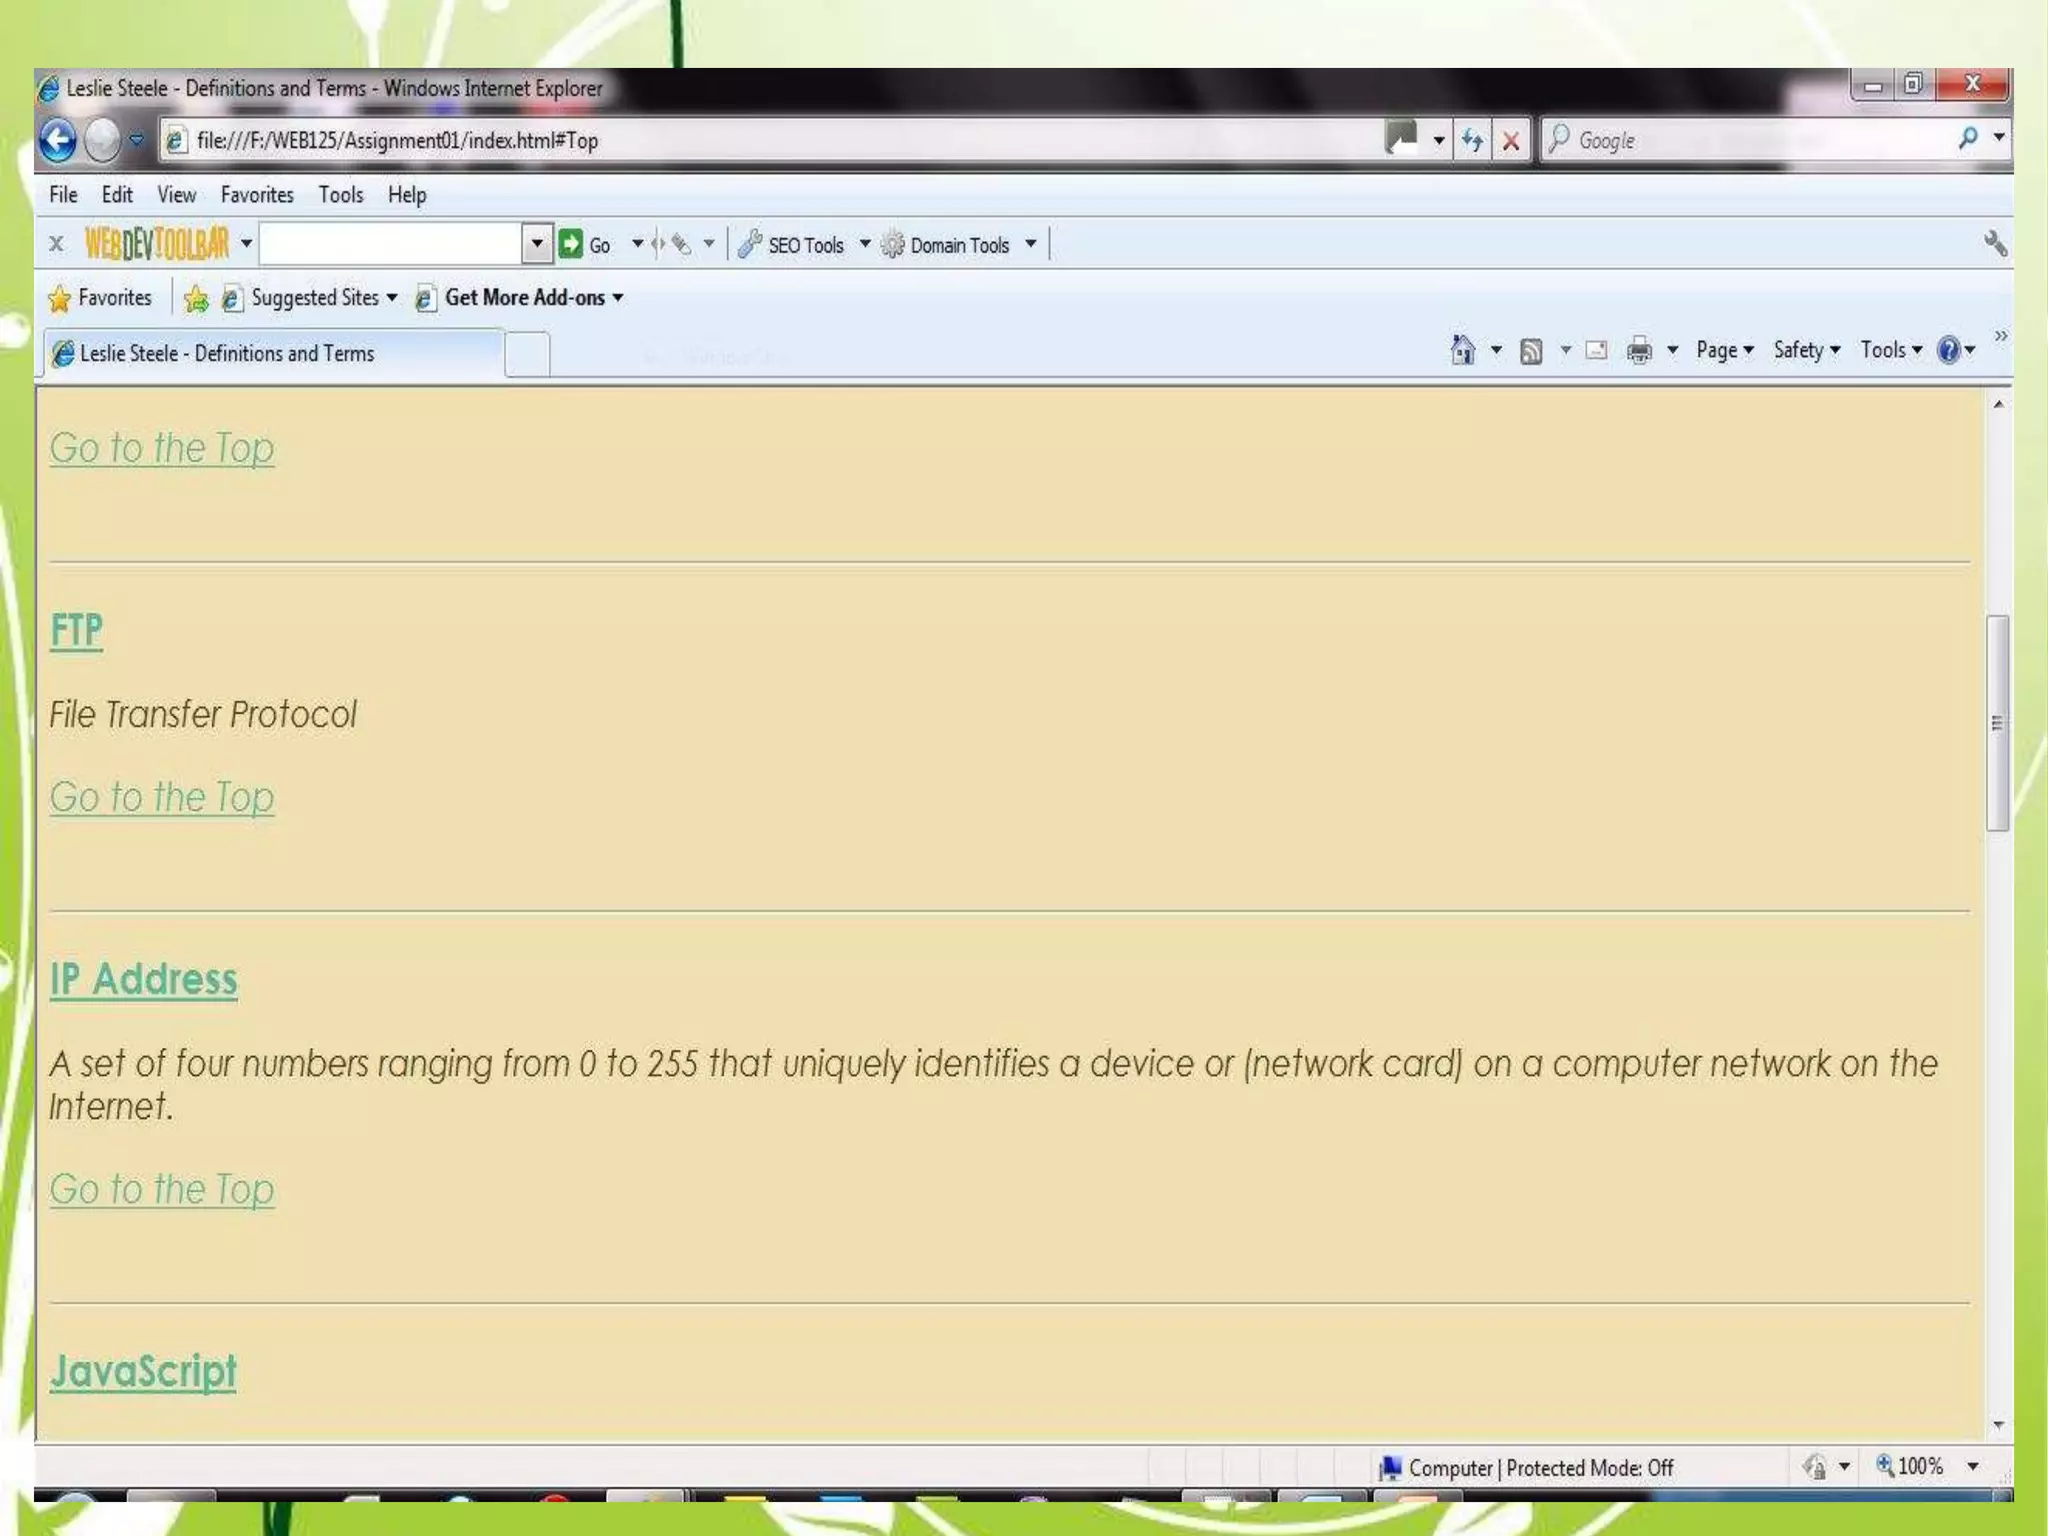Click the wrench settings icon on toolbar
This screenshot has height=1536, width=2048.
[1995, 243]
